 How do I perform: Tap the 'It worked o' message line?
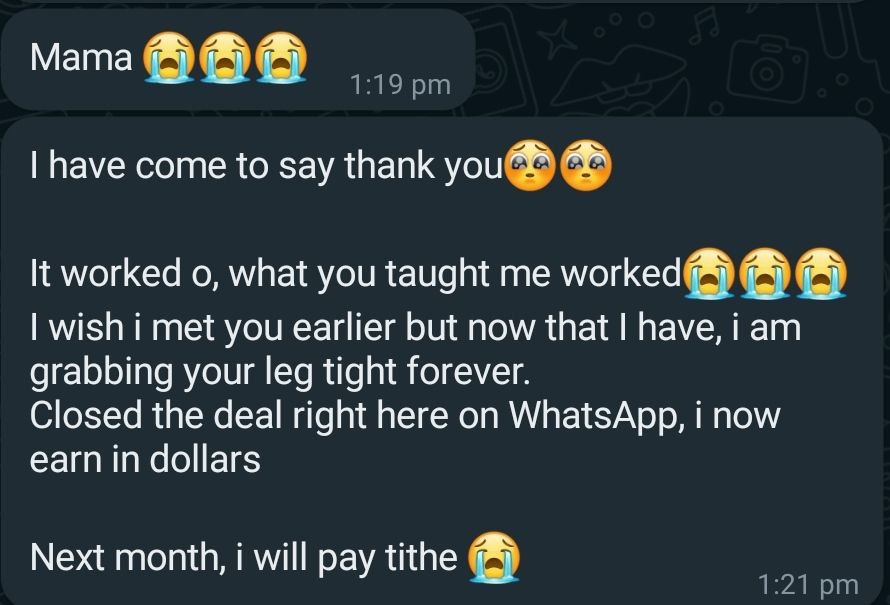[355, 274]
